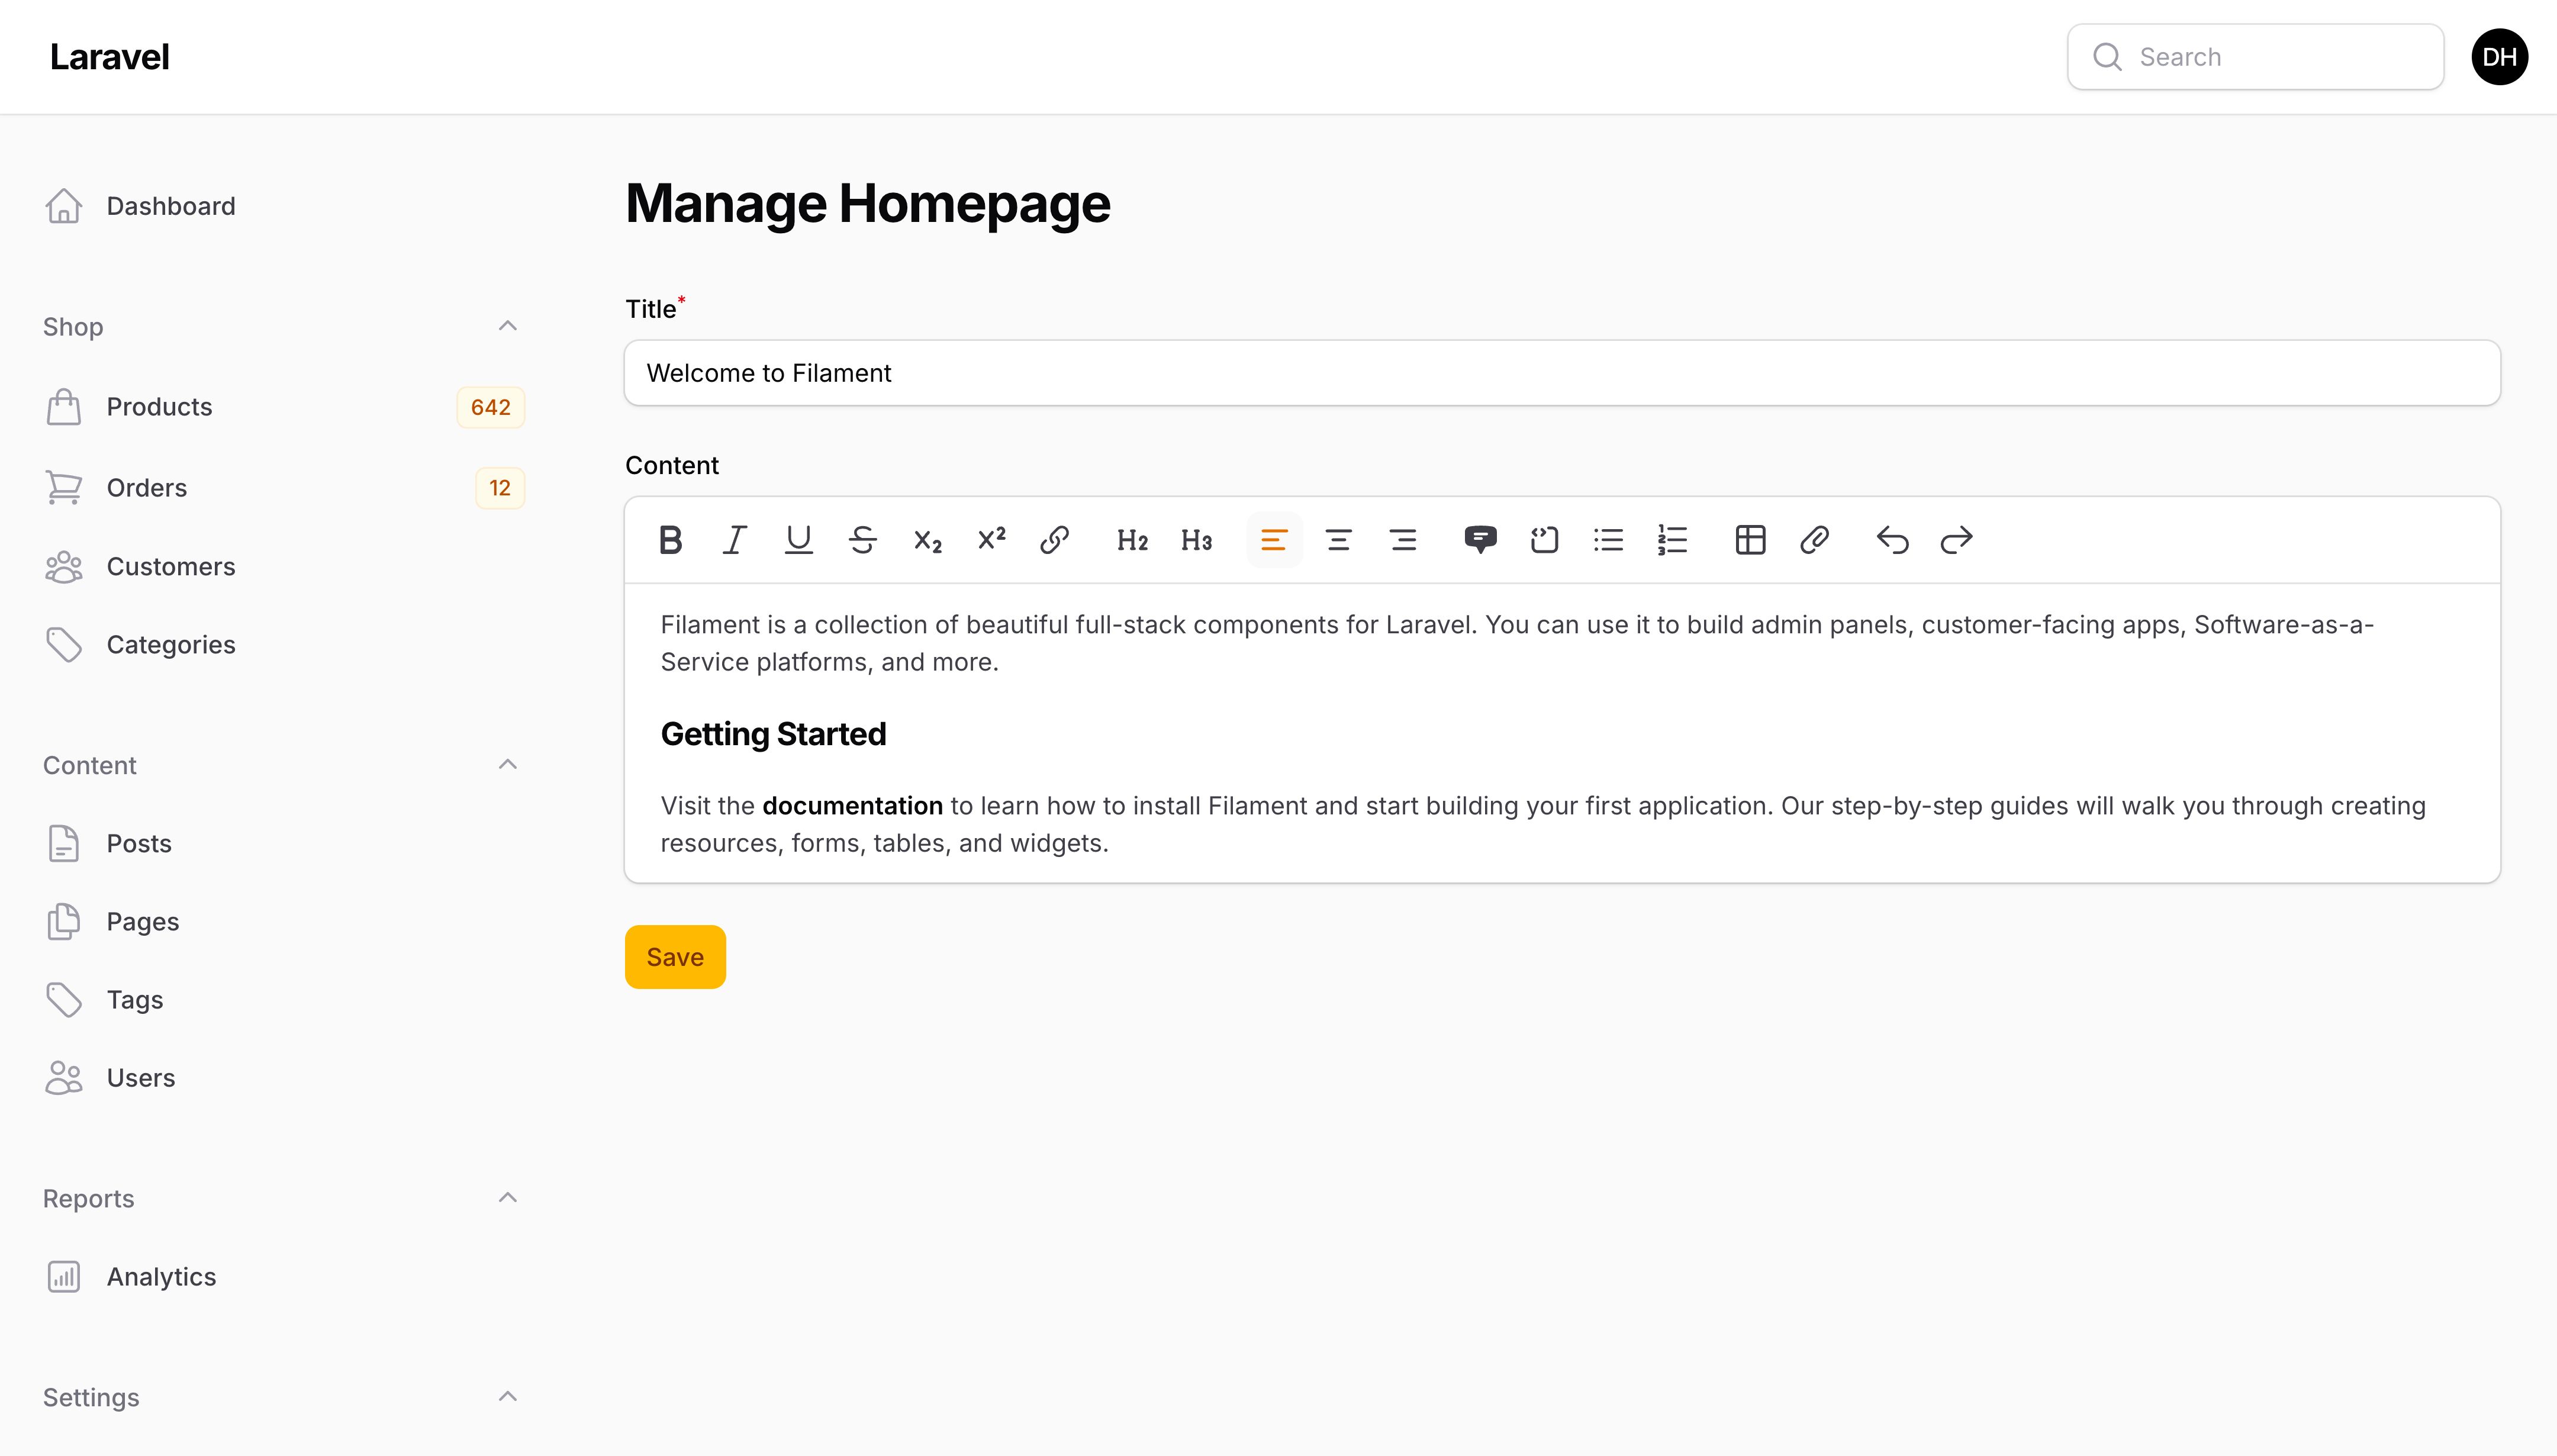Open Analytics reports
Viewport: 2557px width, 1456px height.
[283, 1277]
